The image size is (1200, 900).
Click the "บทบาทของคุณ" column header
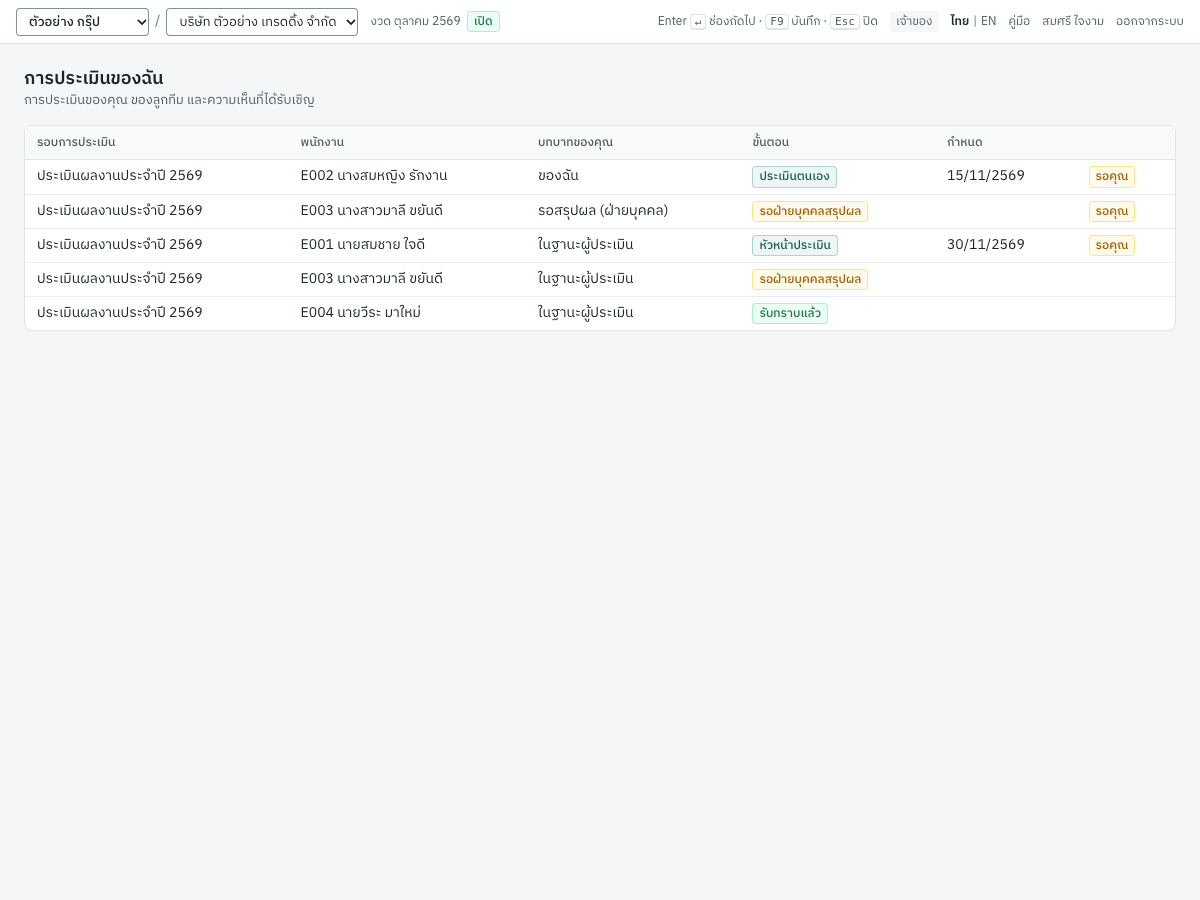point(575,142)
